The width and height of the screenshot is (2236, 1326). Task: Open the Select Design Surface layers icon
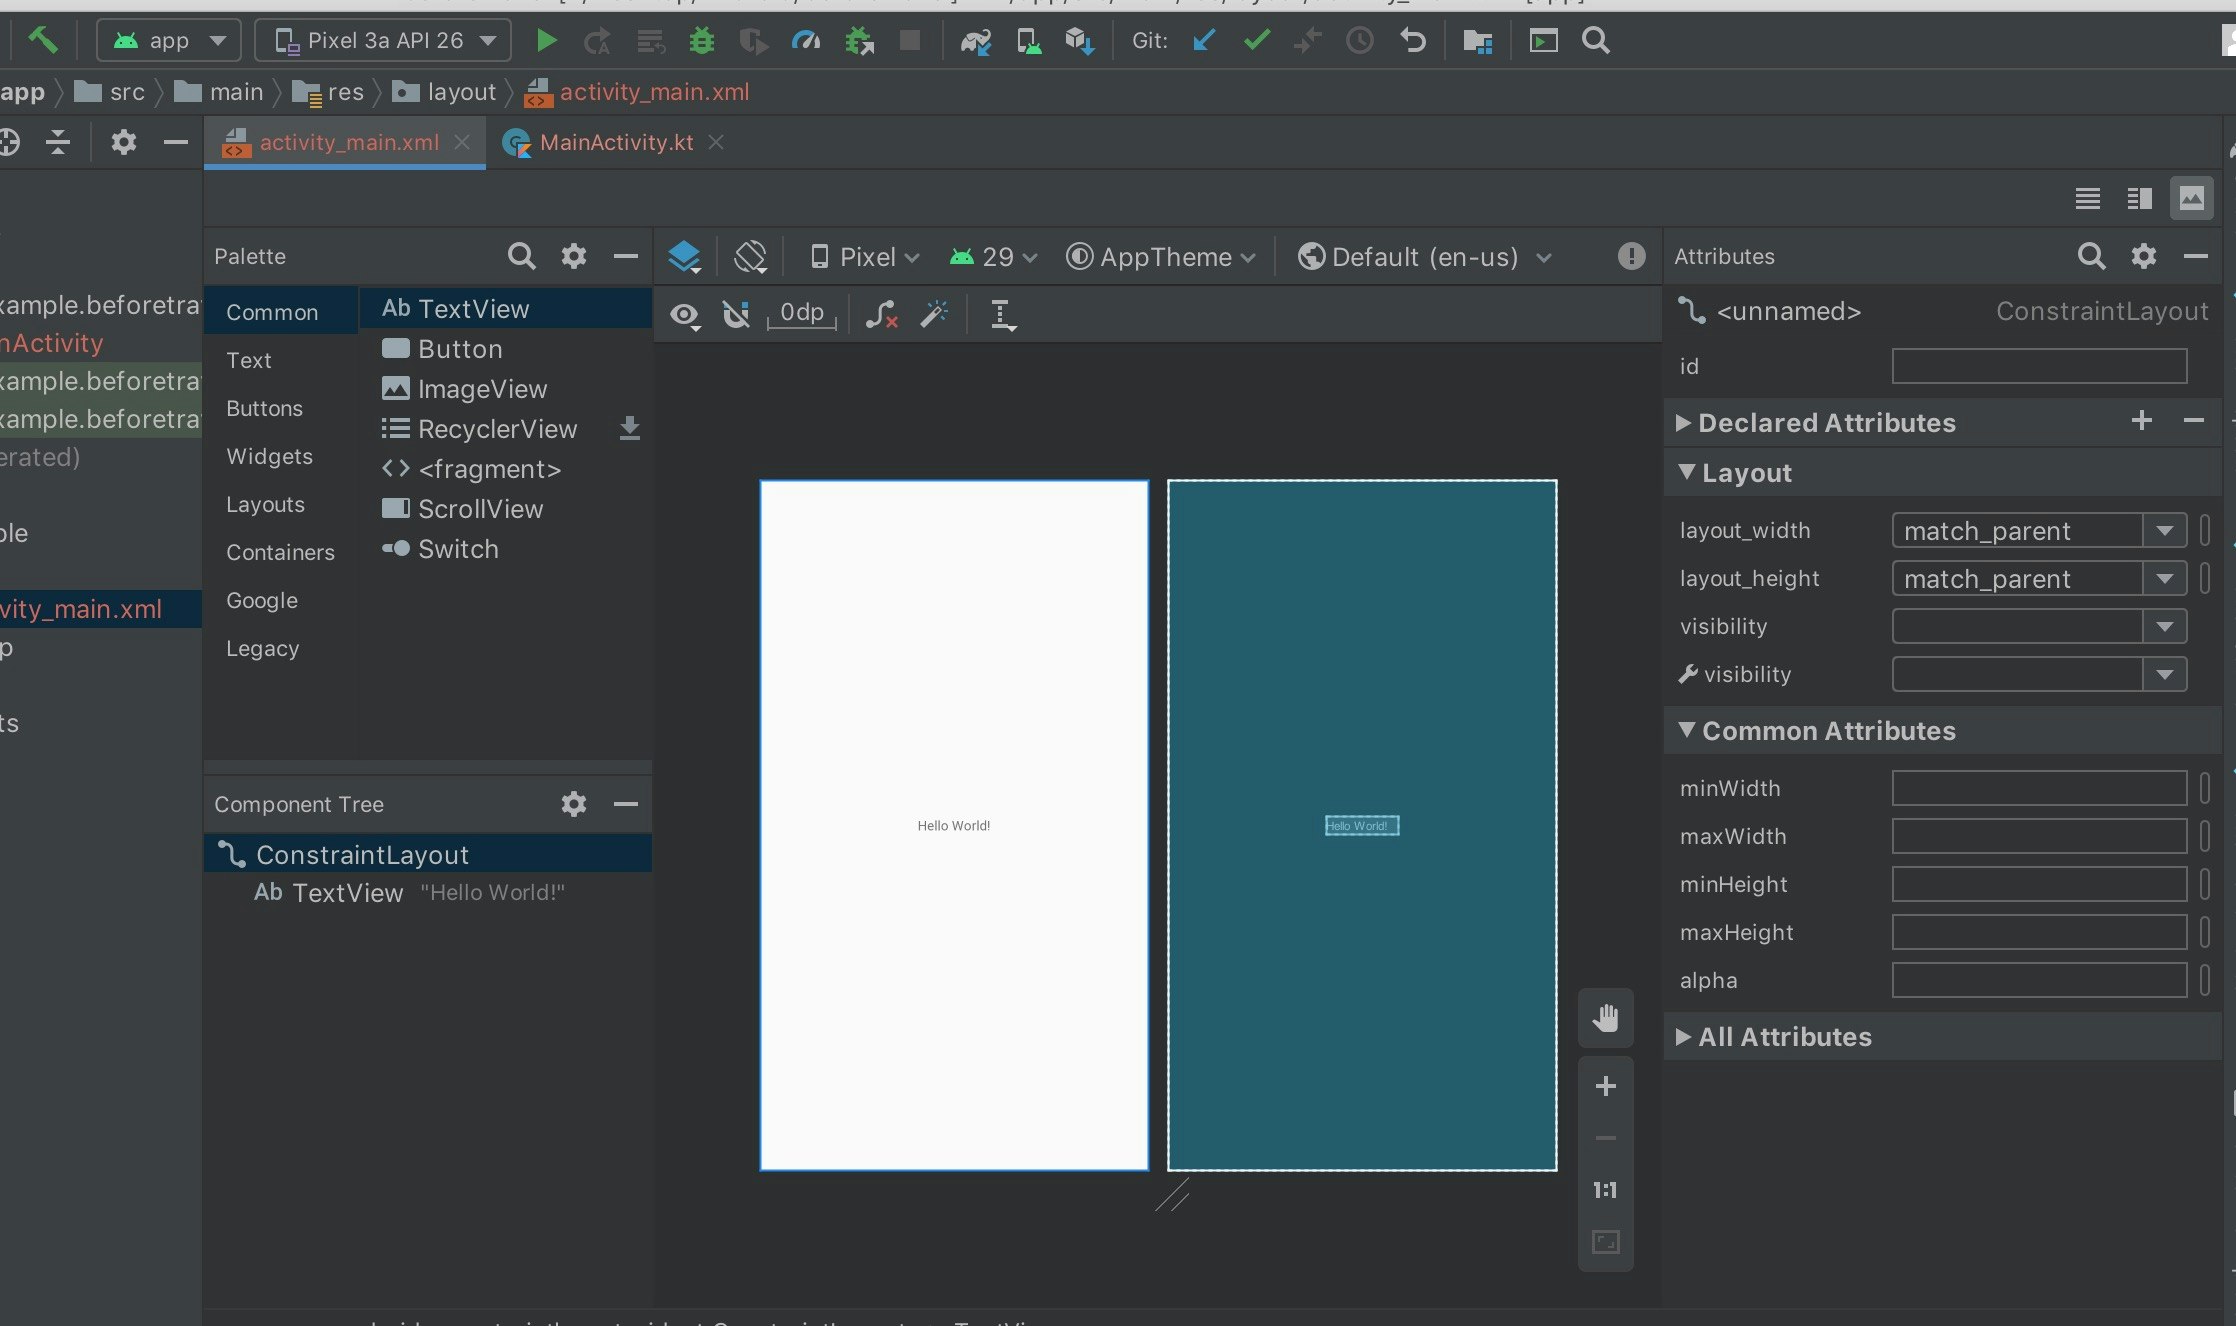tap(685, 257)
